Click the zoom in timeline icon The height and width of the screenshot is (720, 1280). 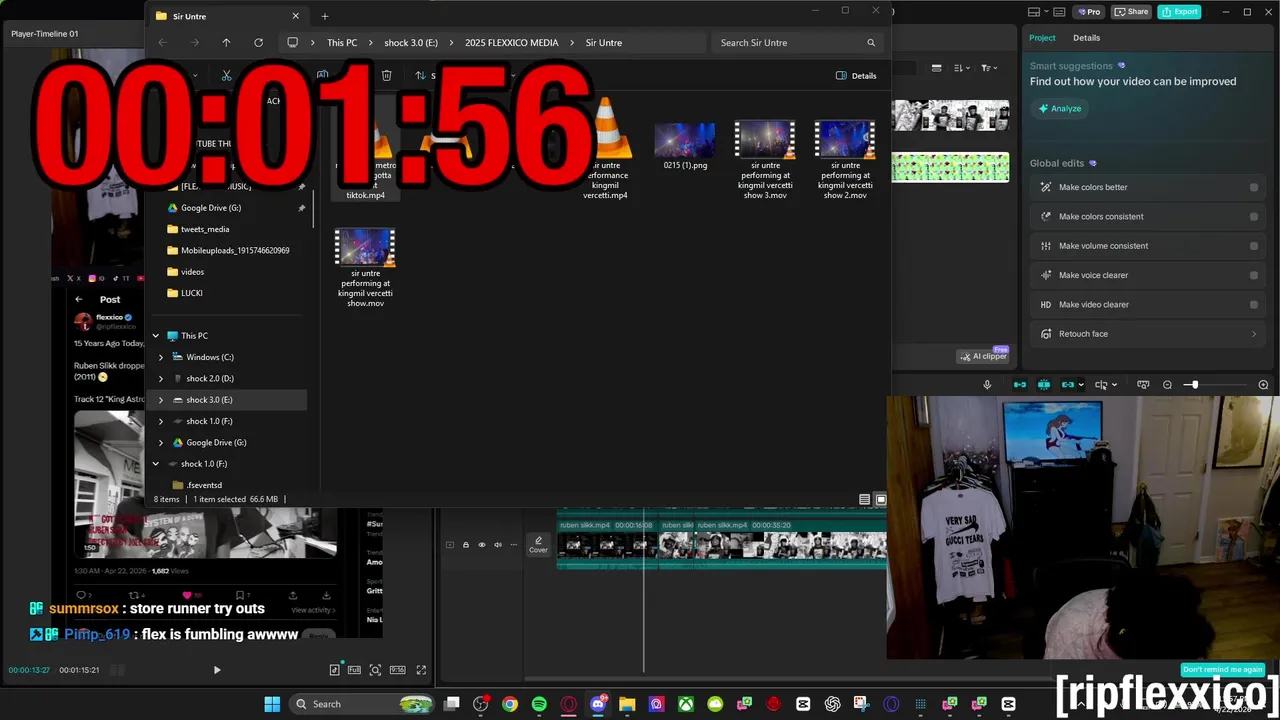[1263, 385]
